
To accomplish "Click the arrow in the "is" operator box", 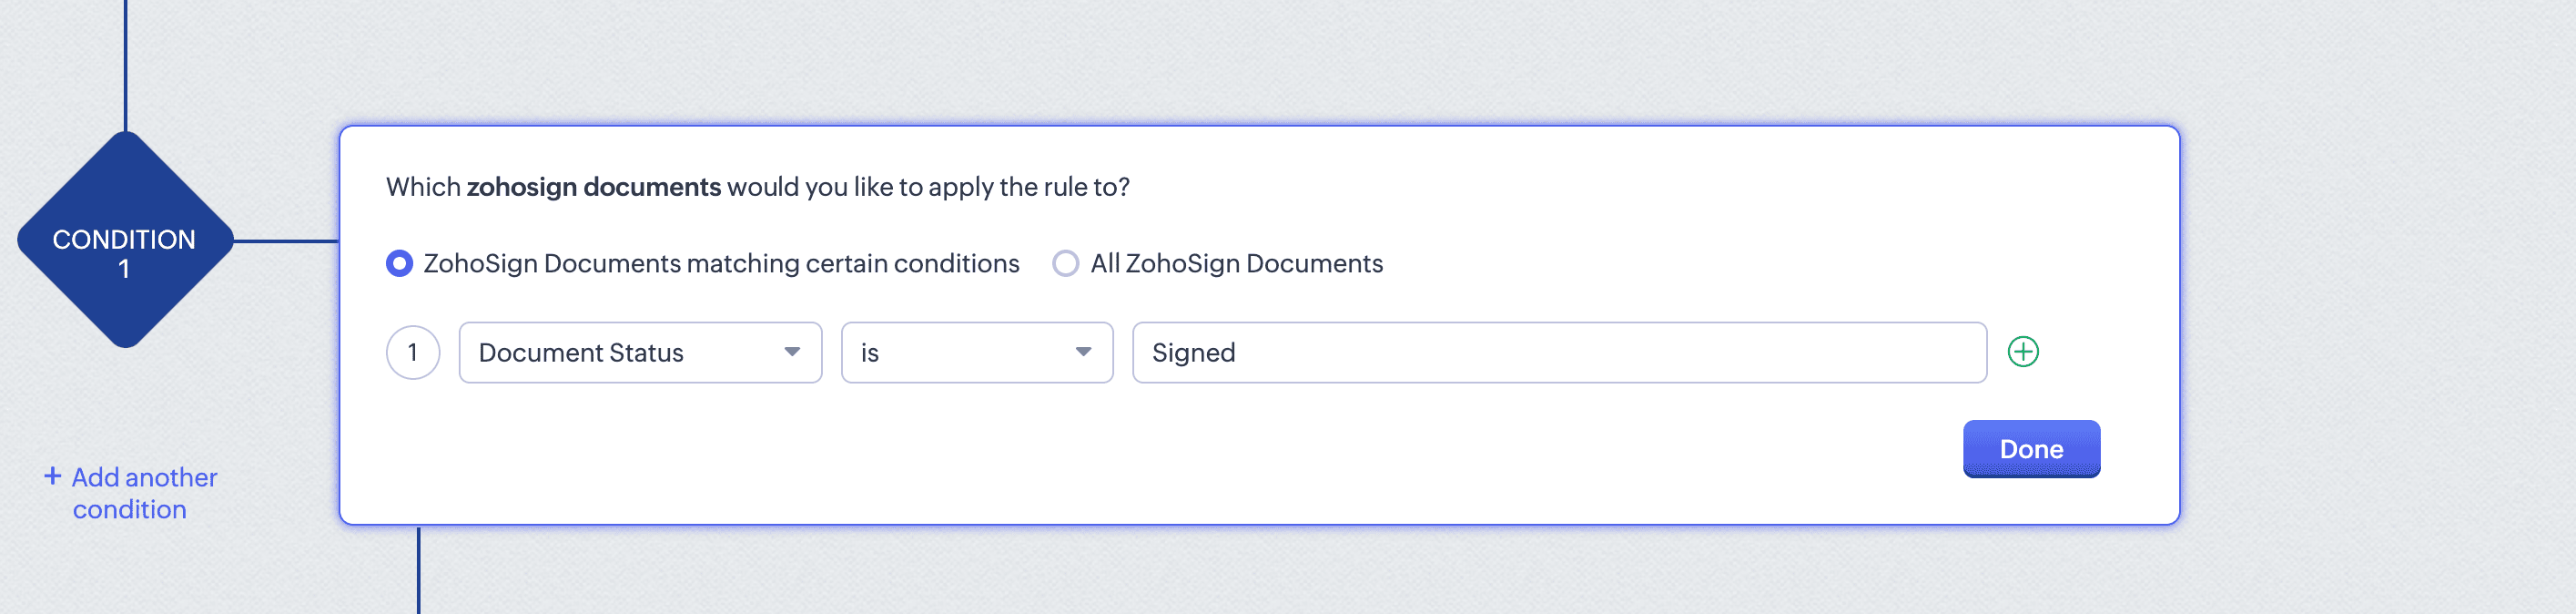I will tap(1083, 352).
